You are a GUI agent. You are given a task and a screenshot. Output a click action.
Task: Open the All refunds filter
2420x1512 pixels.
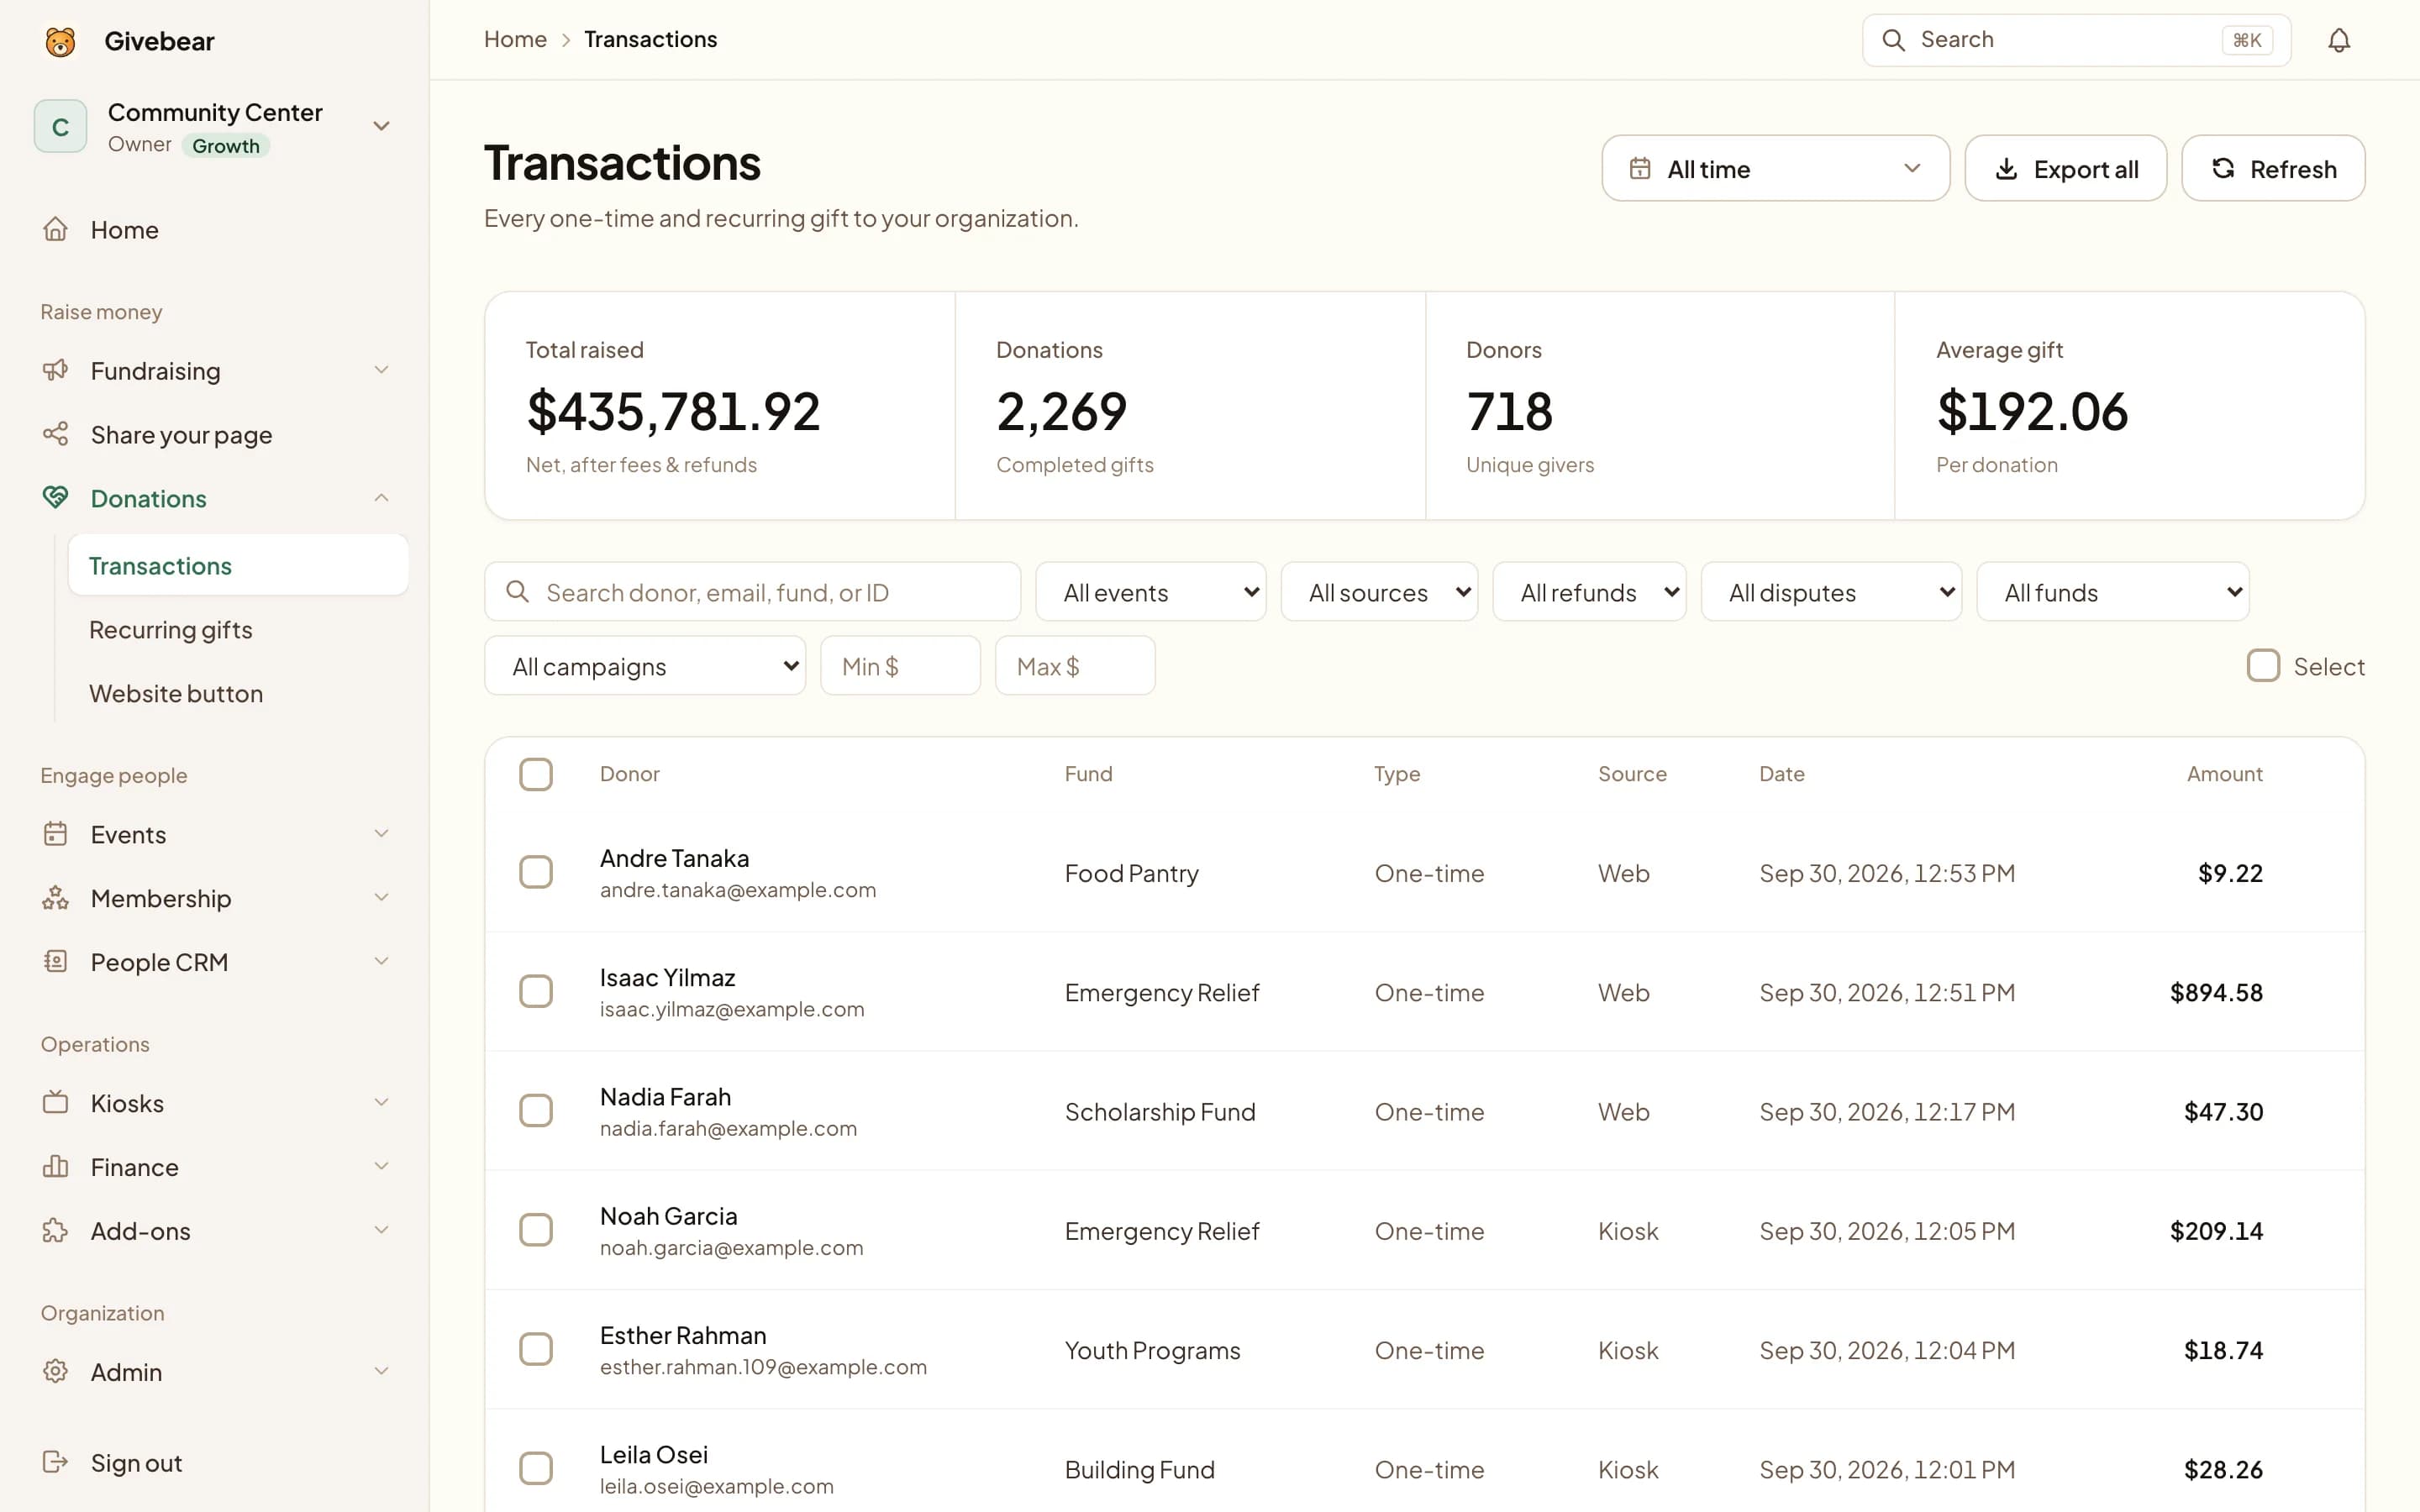(x=1589, y=592)
